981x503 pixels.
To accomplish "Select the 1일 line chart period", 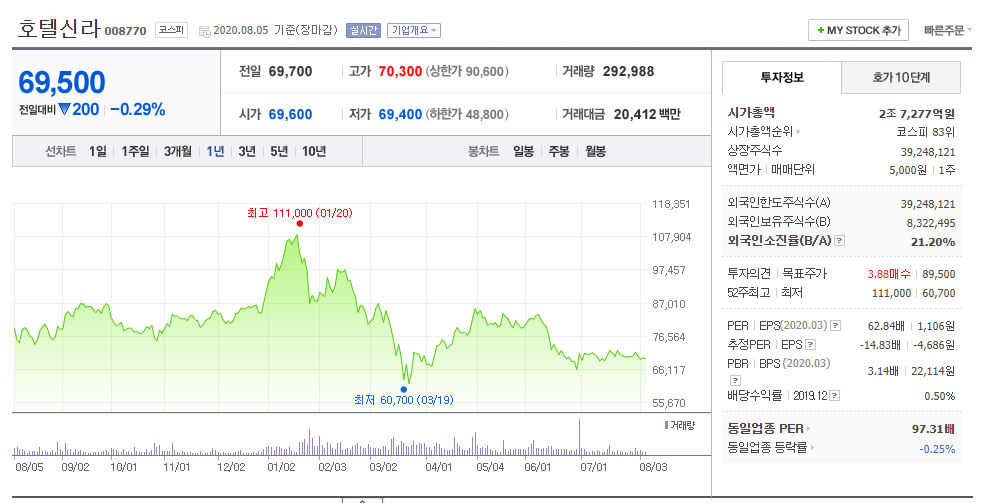I will 98,151.
